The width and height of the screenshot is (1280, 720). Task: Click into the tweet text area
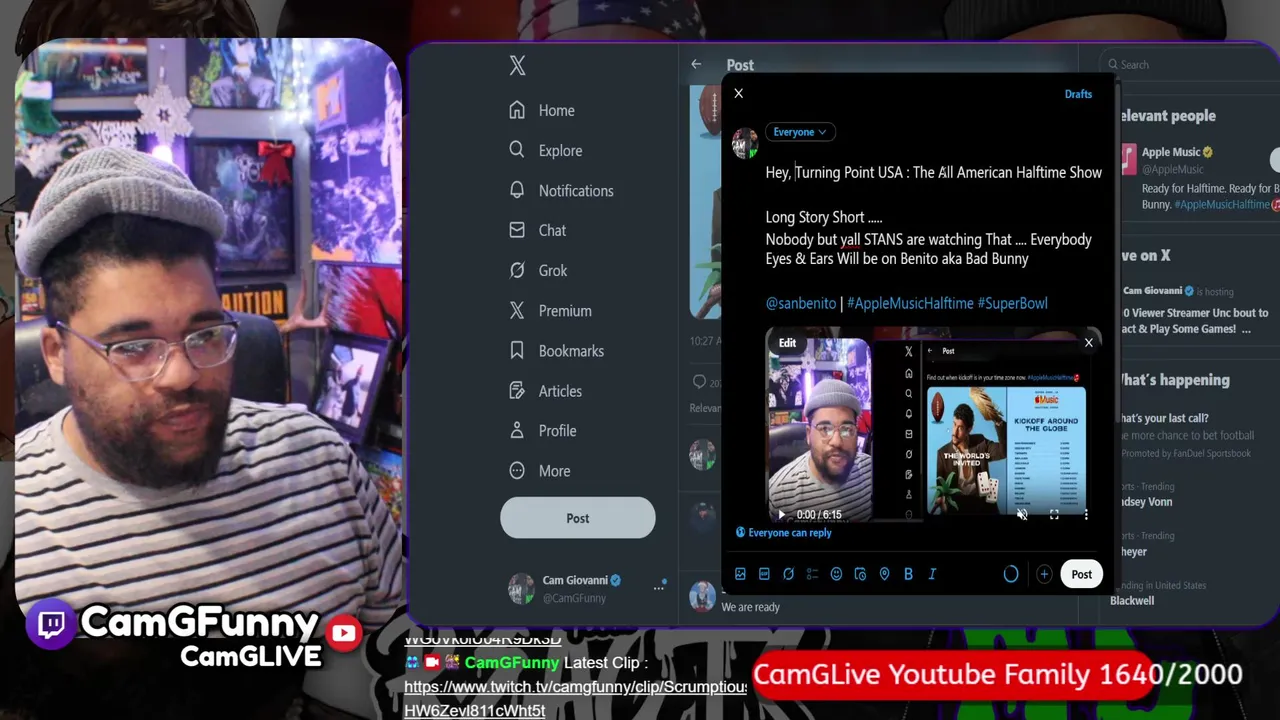pos(934,238)
